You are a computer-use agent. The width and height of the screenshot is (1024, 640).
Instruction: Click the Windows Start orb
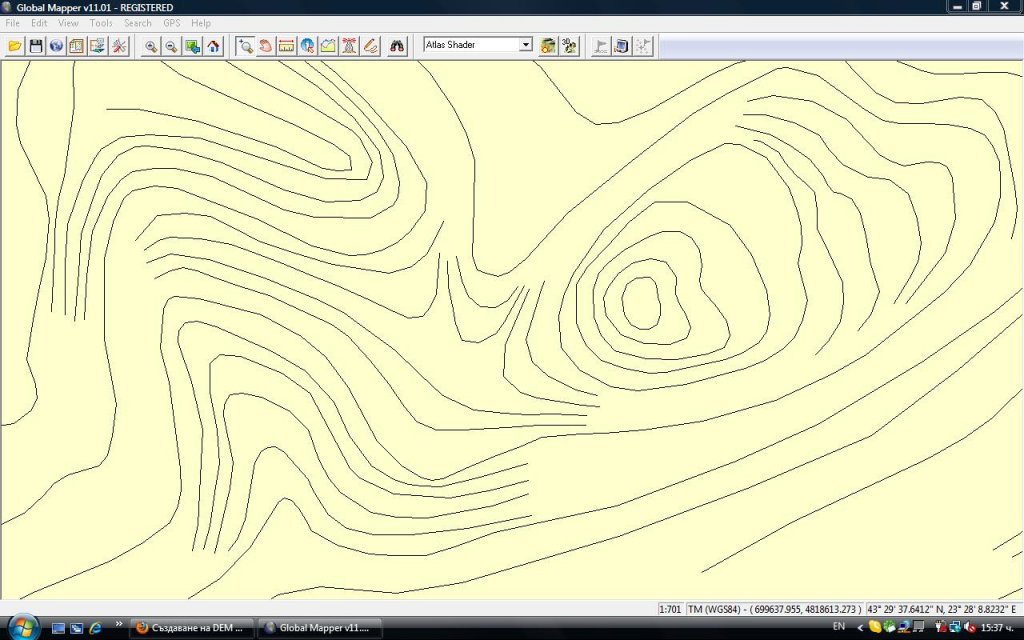point(21,627)
